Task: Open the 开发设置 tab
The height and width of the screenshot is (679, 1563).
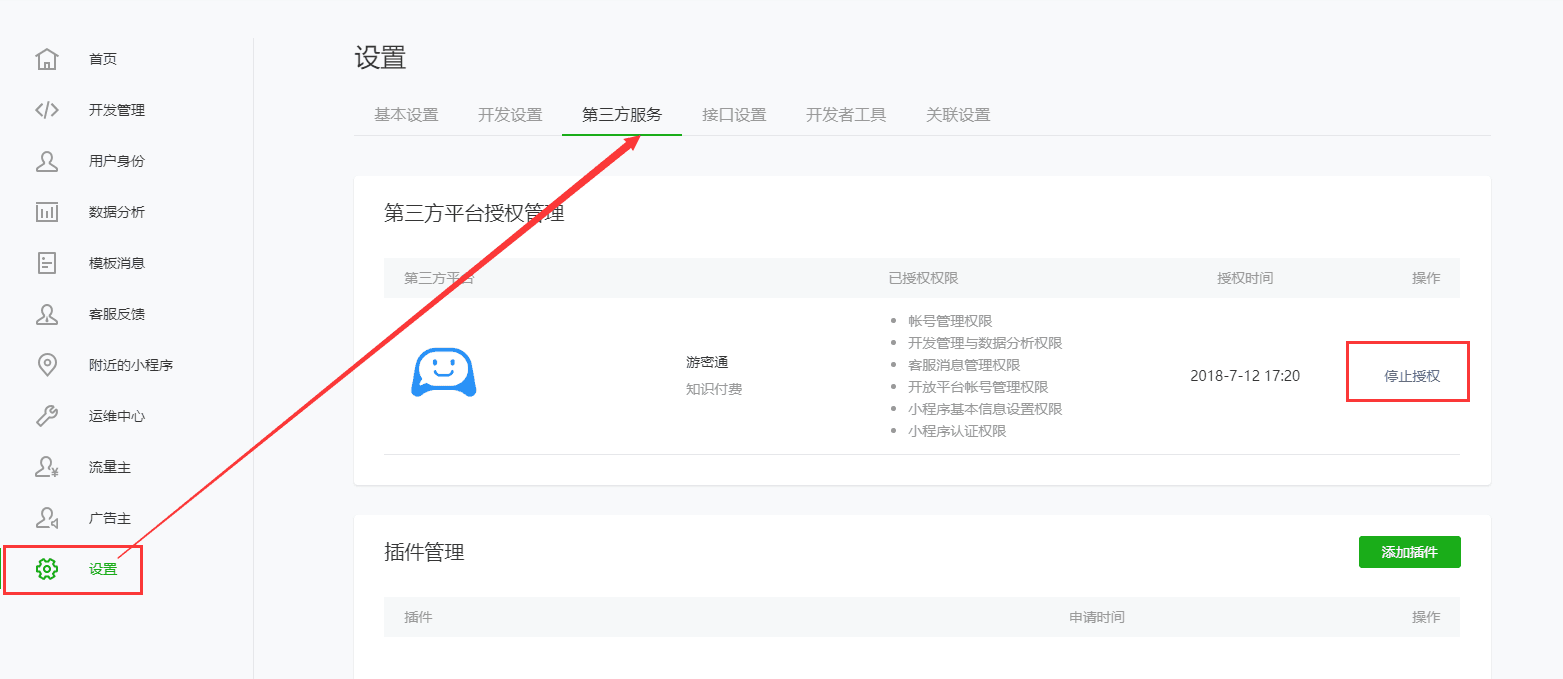Action: point(510,115)
